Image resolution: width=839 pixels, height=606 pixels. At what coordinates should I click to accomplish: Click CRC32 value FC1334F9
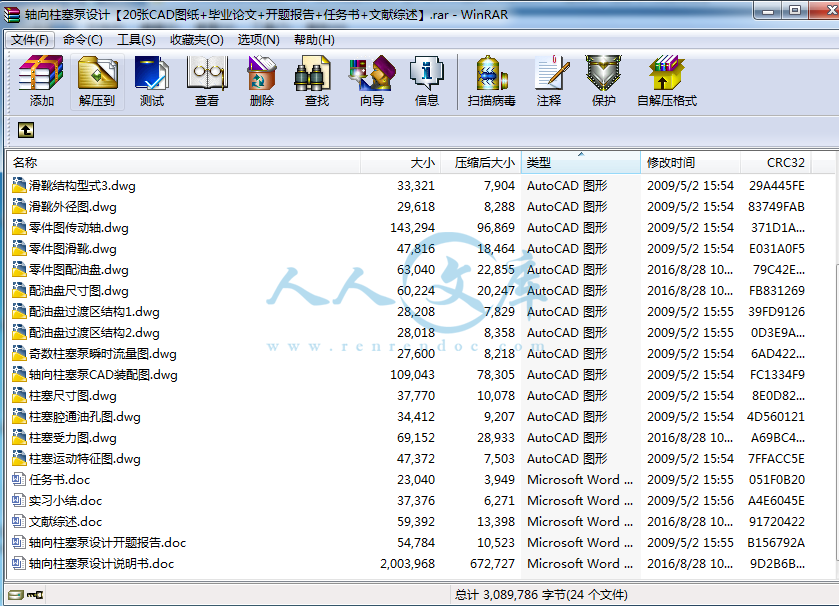(x=776, y=374)
